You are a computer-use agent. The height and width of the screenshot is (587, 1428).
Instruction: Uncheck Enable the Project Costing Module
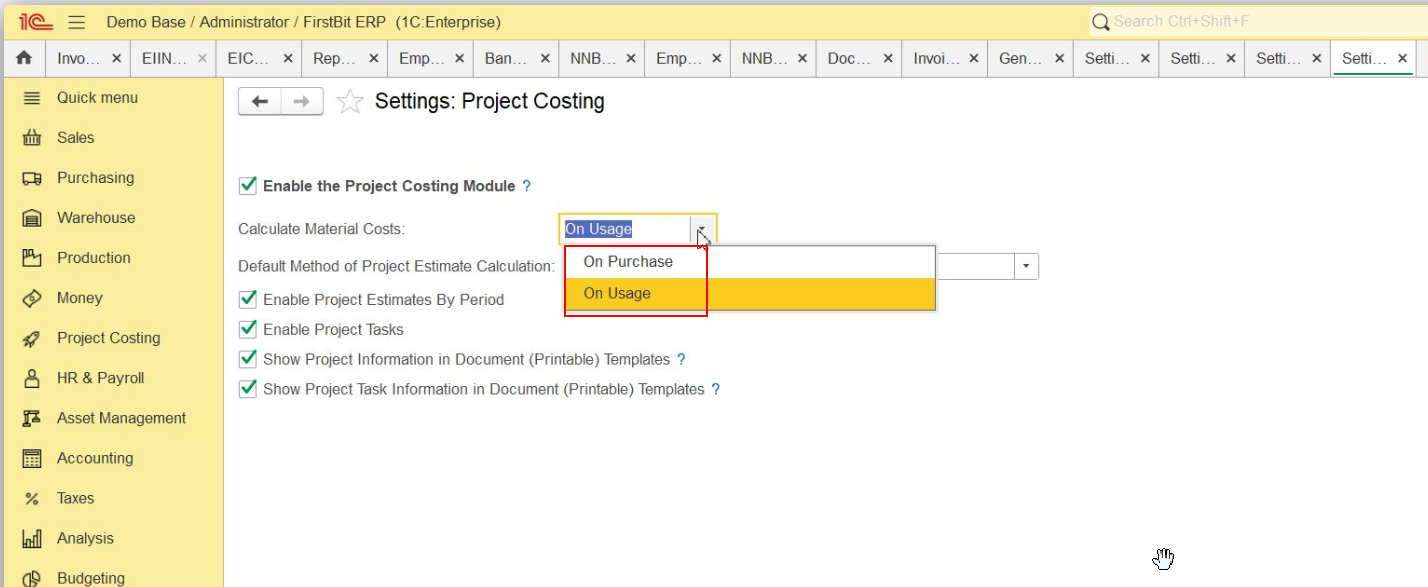(x=248, y=186)
